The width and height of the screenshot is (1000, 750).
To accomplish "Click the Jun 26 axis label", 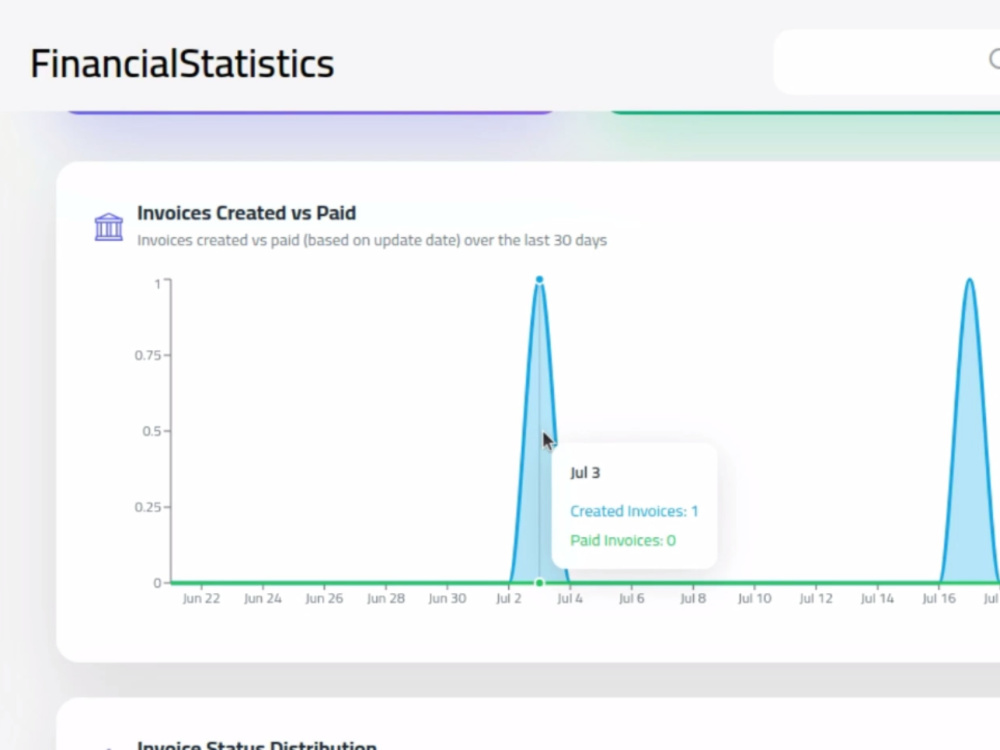I will pos(324,598).
